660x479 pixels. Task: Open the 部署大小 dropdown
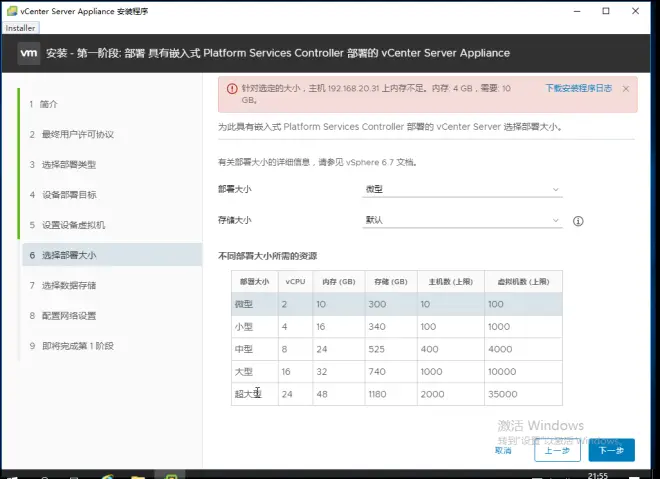pyautogui.click(x=462, y=189)
